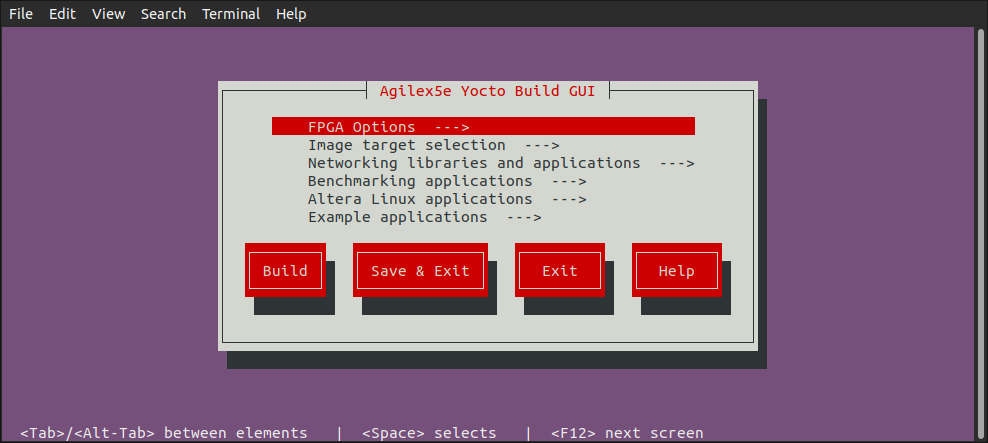The height and width of the screenshot is (443, 988).
Task: Click the Agilex5e Yocto Build GUI title
Action: coord(487,91)
